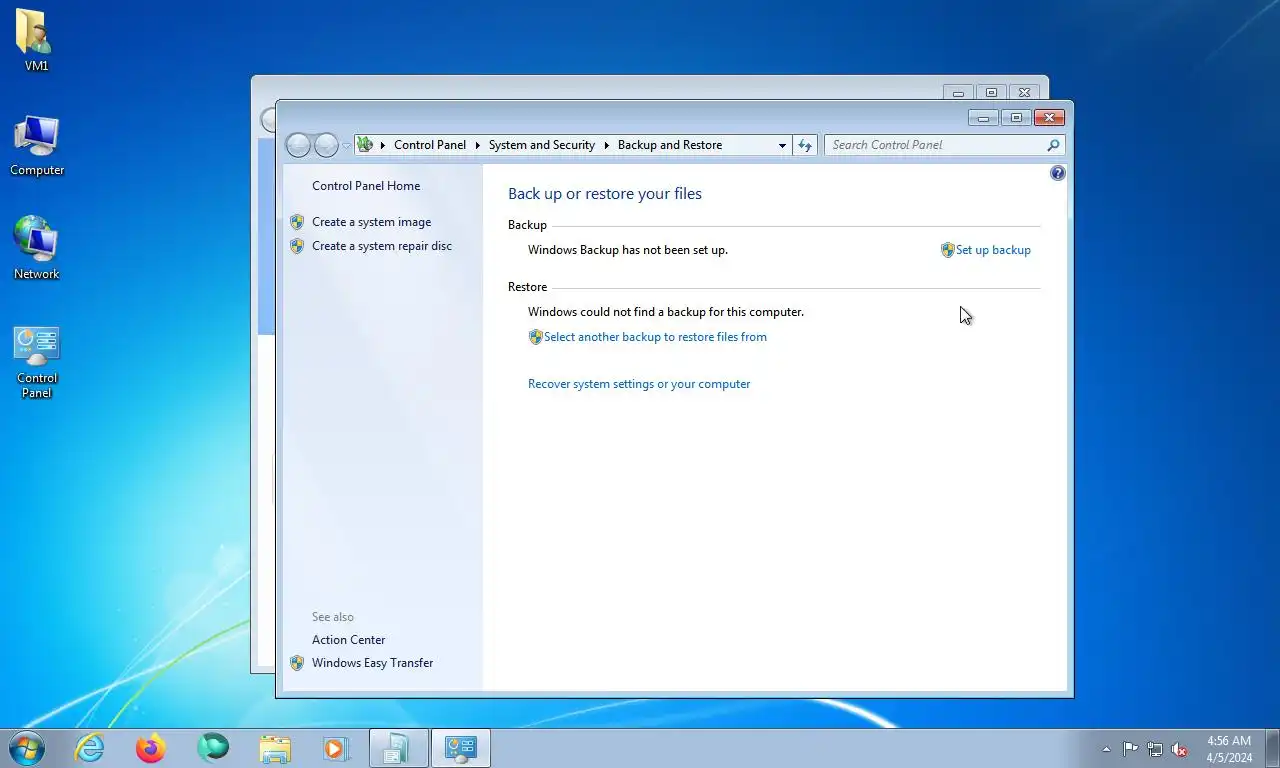Click the network status tray icon
This screenshot has width=1280, height=768.
[1155, 748]
